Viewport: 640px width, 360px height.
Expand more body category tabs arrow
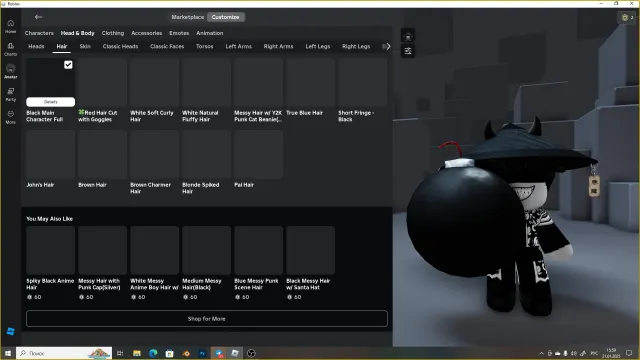coord(388,47)
